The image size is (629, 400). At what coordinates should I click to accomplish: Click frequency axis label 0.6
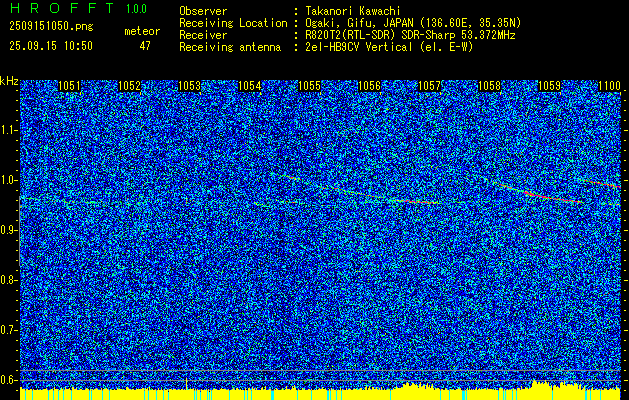click(x=8, y=380)
